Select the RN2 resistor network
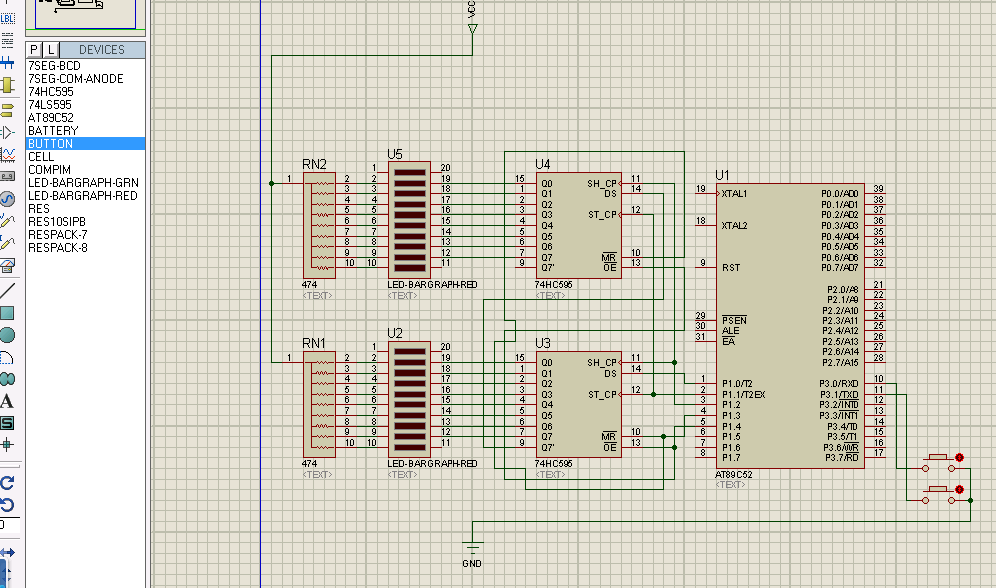Image resolution: width=996 pixels, height=588 pixels. 319,225
